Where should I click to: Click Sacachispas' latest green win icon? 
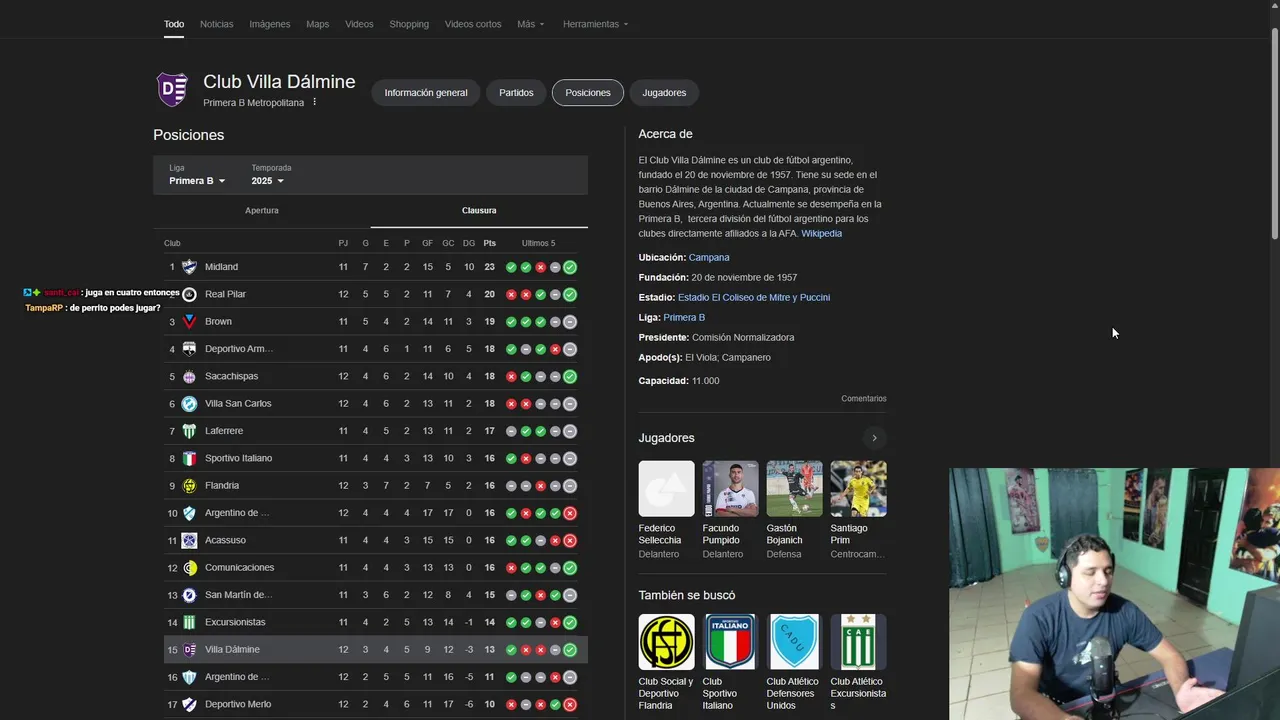click(x=570, y=376)
